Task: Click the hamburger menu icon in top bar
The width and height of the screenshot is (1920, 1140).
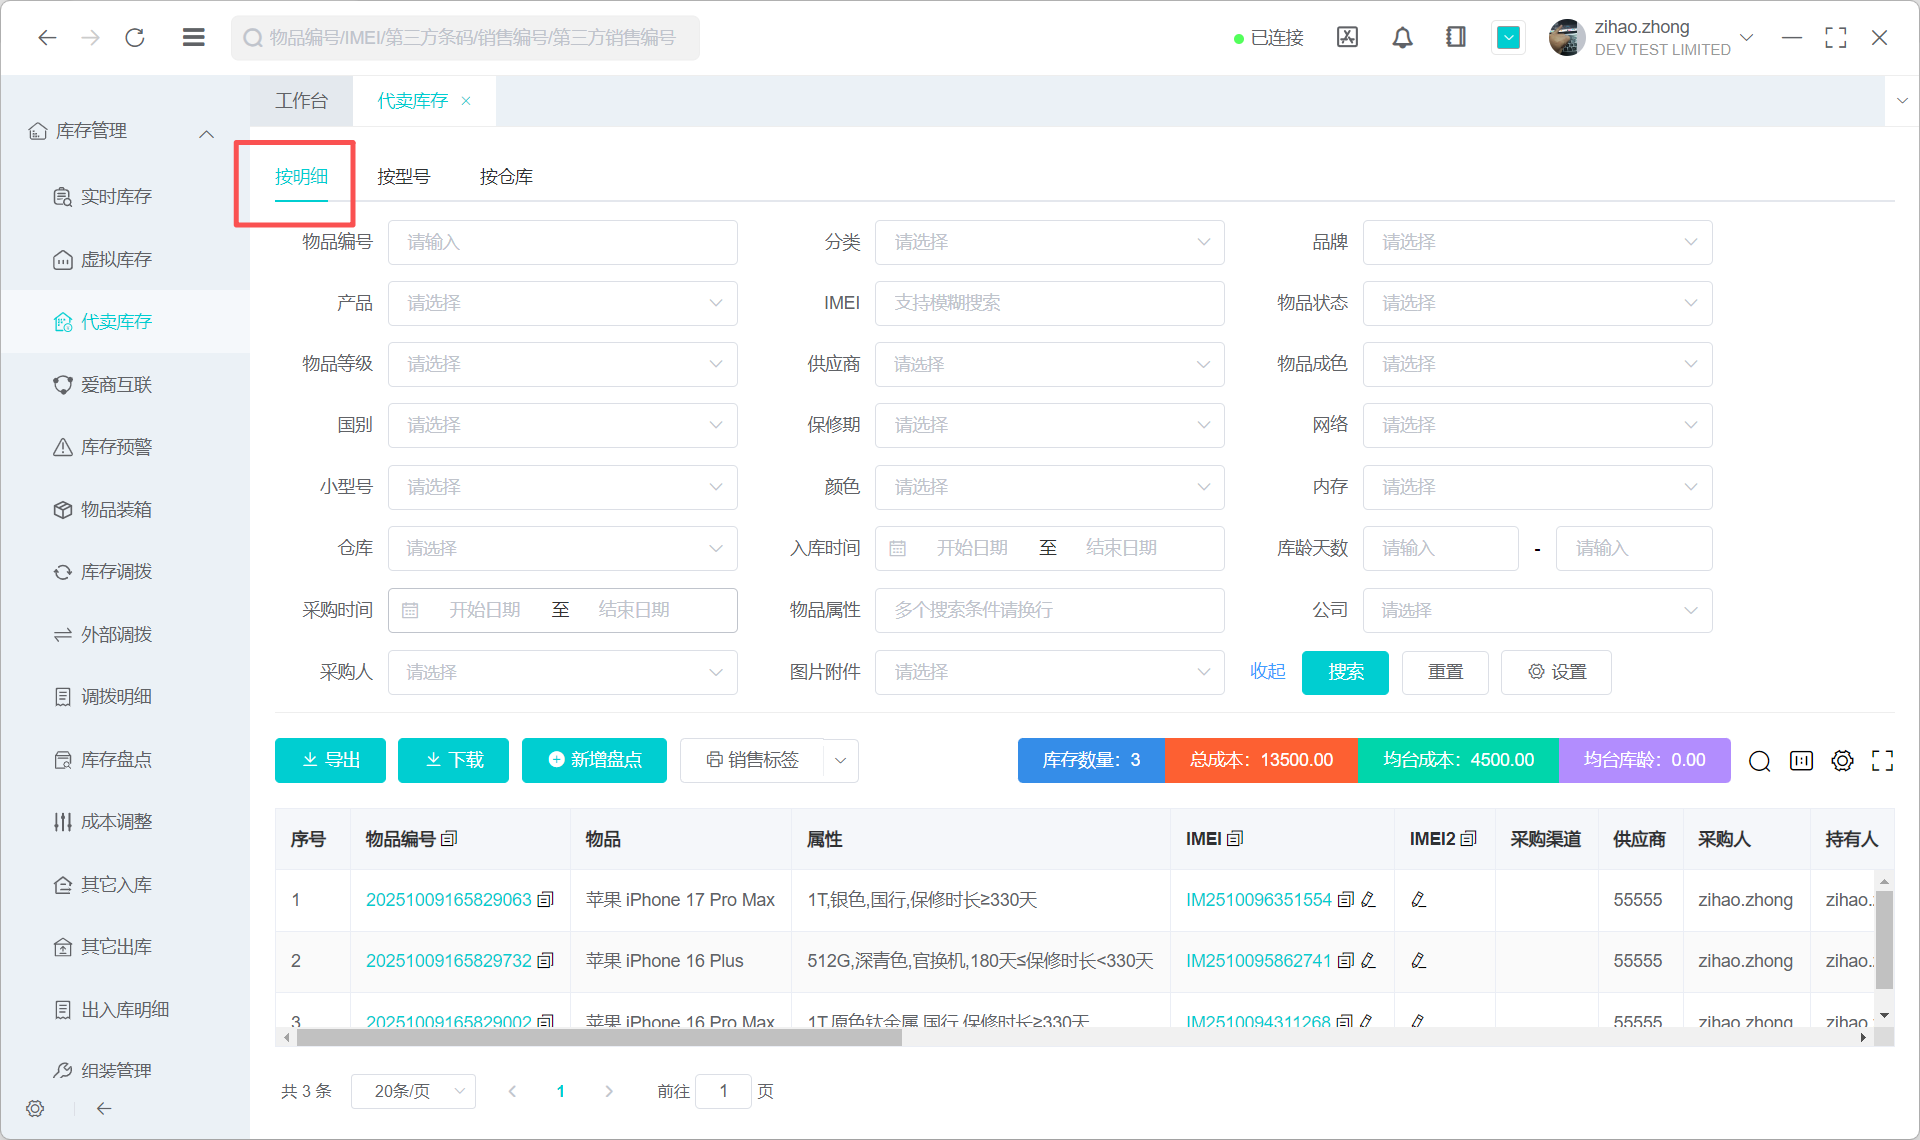Action: 194,38
